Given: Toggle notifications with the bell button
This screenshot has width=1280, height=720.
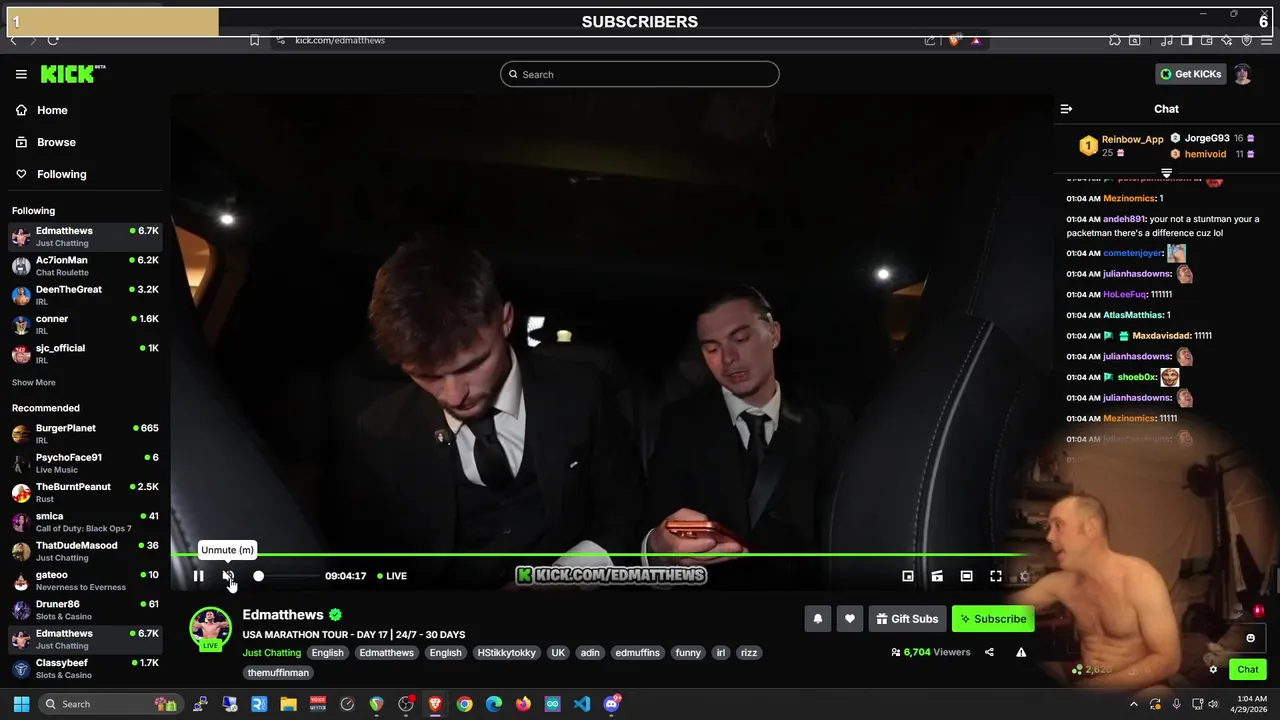Looking at the screenshot, I should (818, 619).
